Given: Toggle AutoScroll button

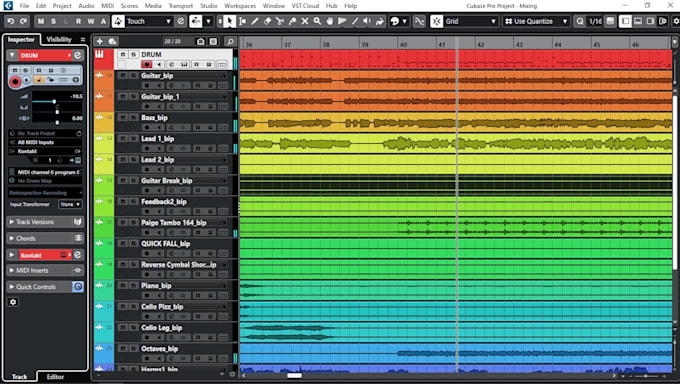Looking at the screenshot, I should 196,21.
